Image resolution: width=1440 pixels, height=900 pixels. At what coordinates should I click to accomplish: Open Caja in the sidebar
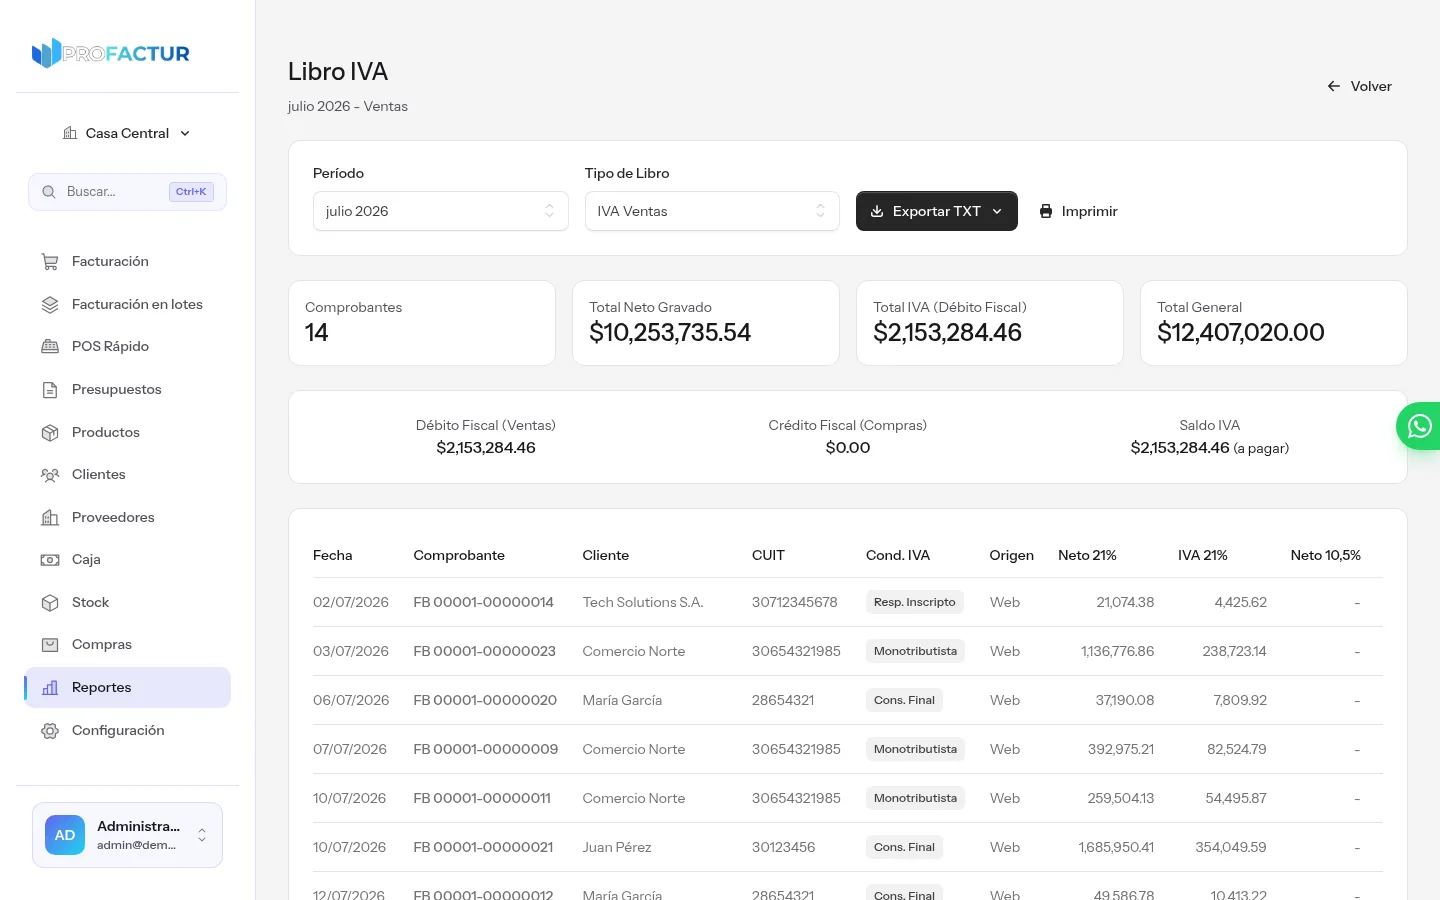tap(127, 559)
